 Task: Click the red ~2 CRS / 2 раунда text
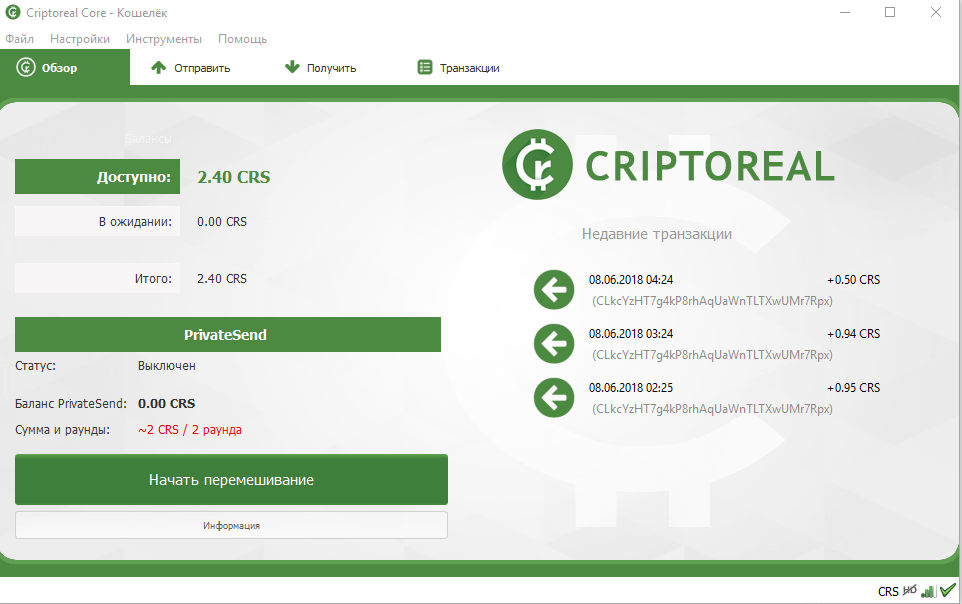tap(190, 430)
